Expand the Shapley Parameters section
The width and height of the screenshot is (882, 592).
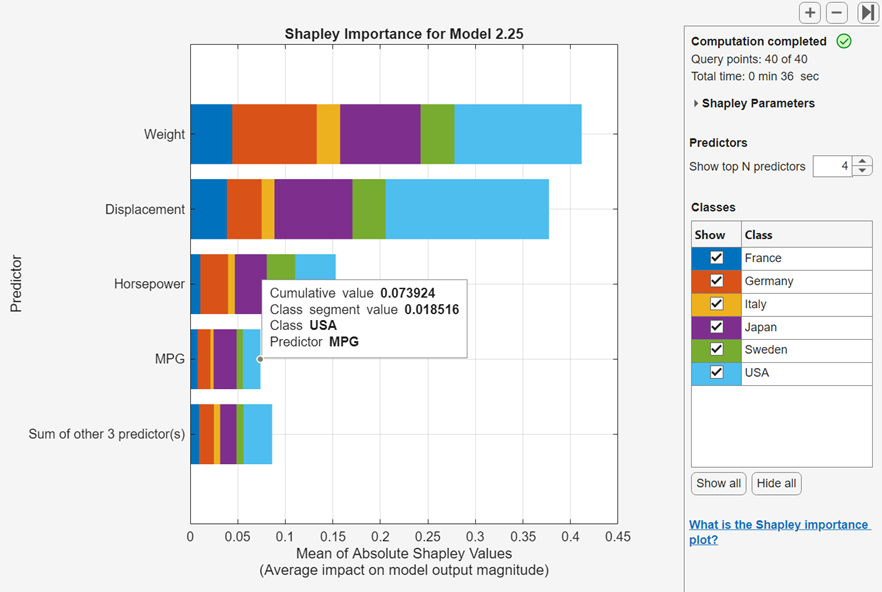[x=696, y=103]
